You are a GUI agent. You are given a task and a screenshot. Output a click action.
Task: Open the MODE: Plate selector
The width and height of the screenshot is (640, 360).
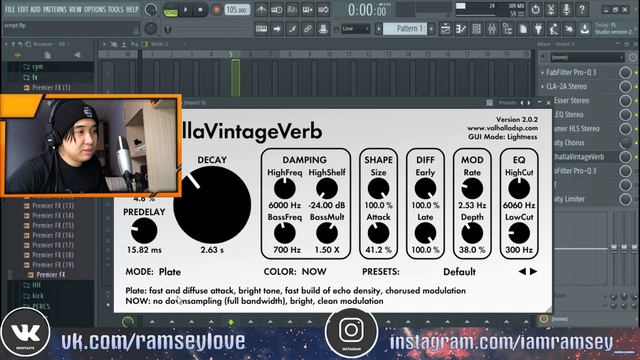(153, 272)
